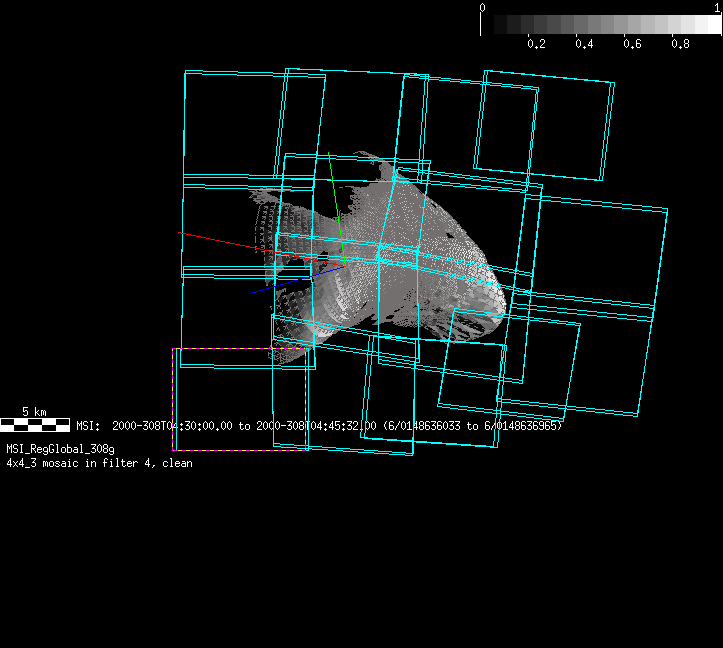Click the blue axis line

[x=275, y=286]
